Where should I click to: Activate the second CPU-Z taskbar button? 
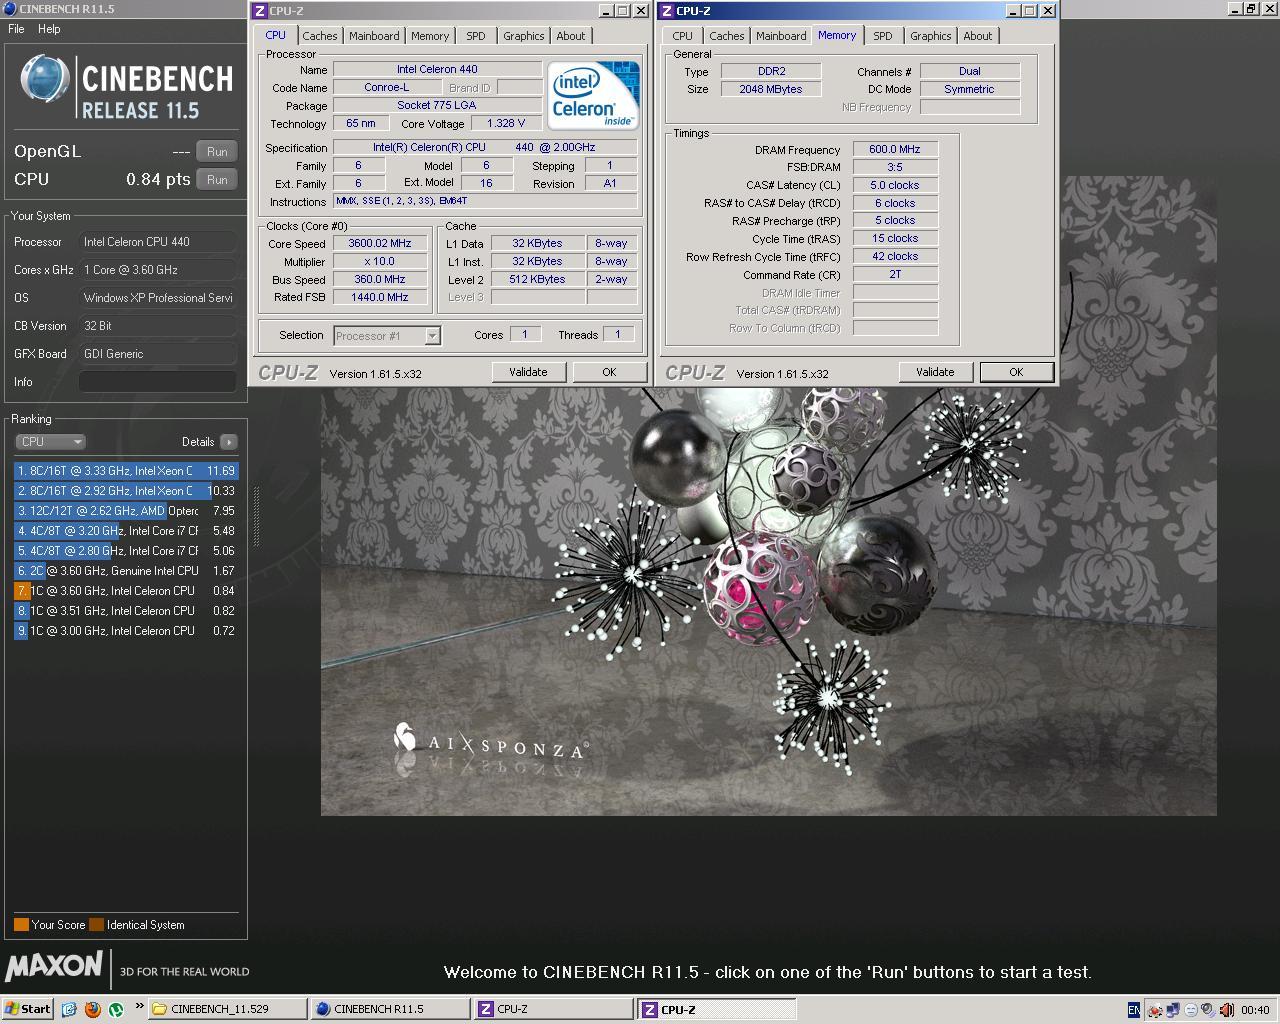coord(716,1009)
